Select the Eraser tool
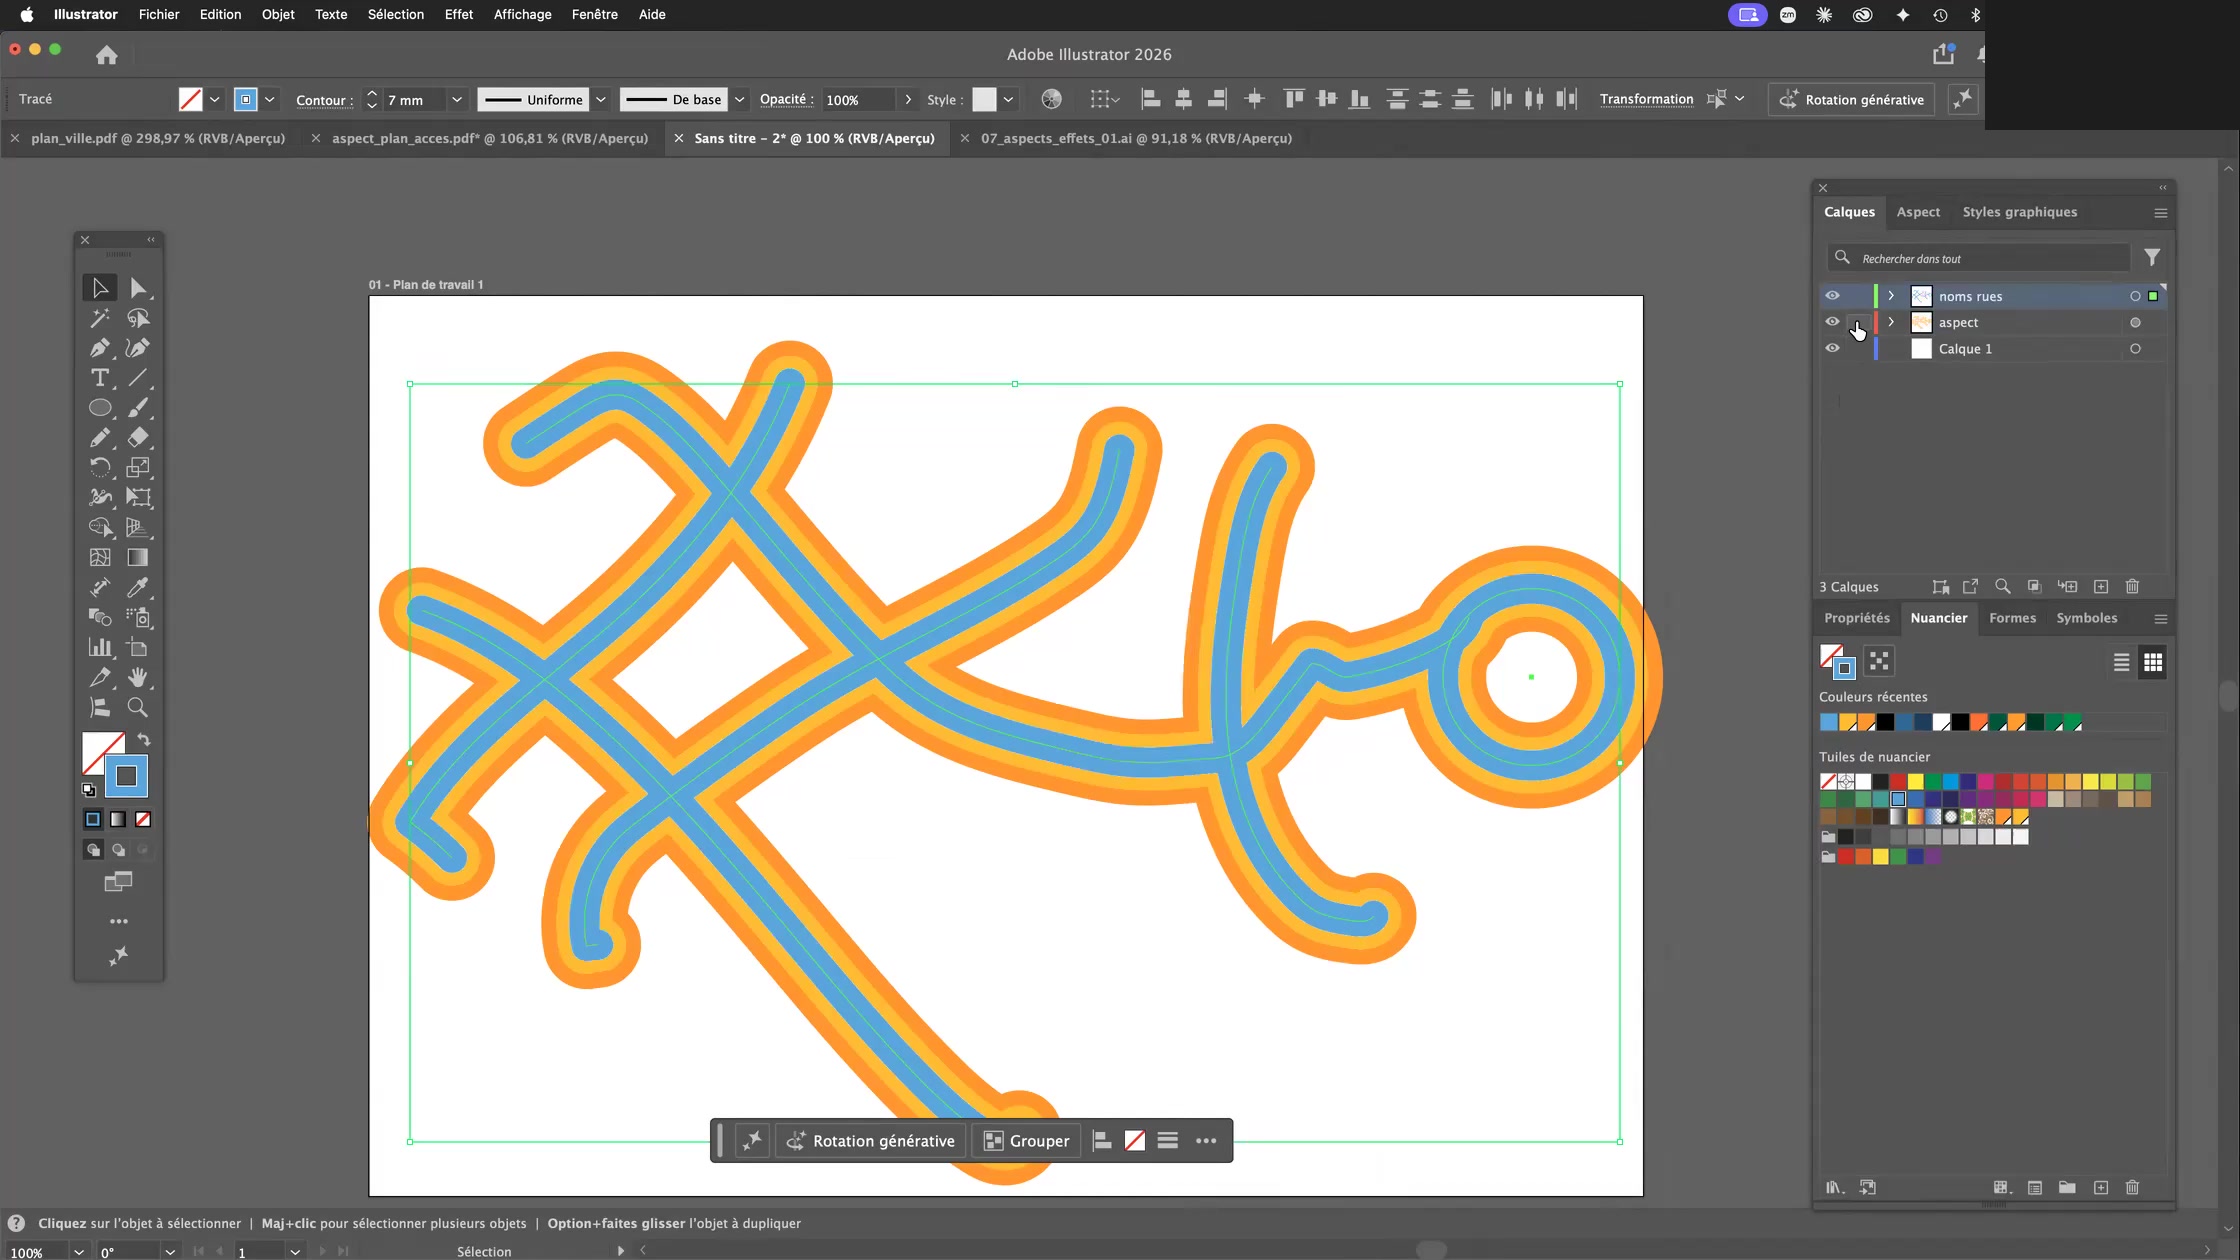This screenshot has height=1260, width=2240. 138,438
